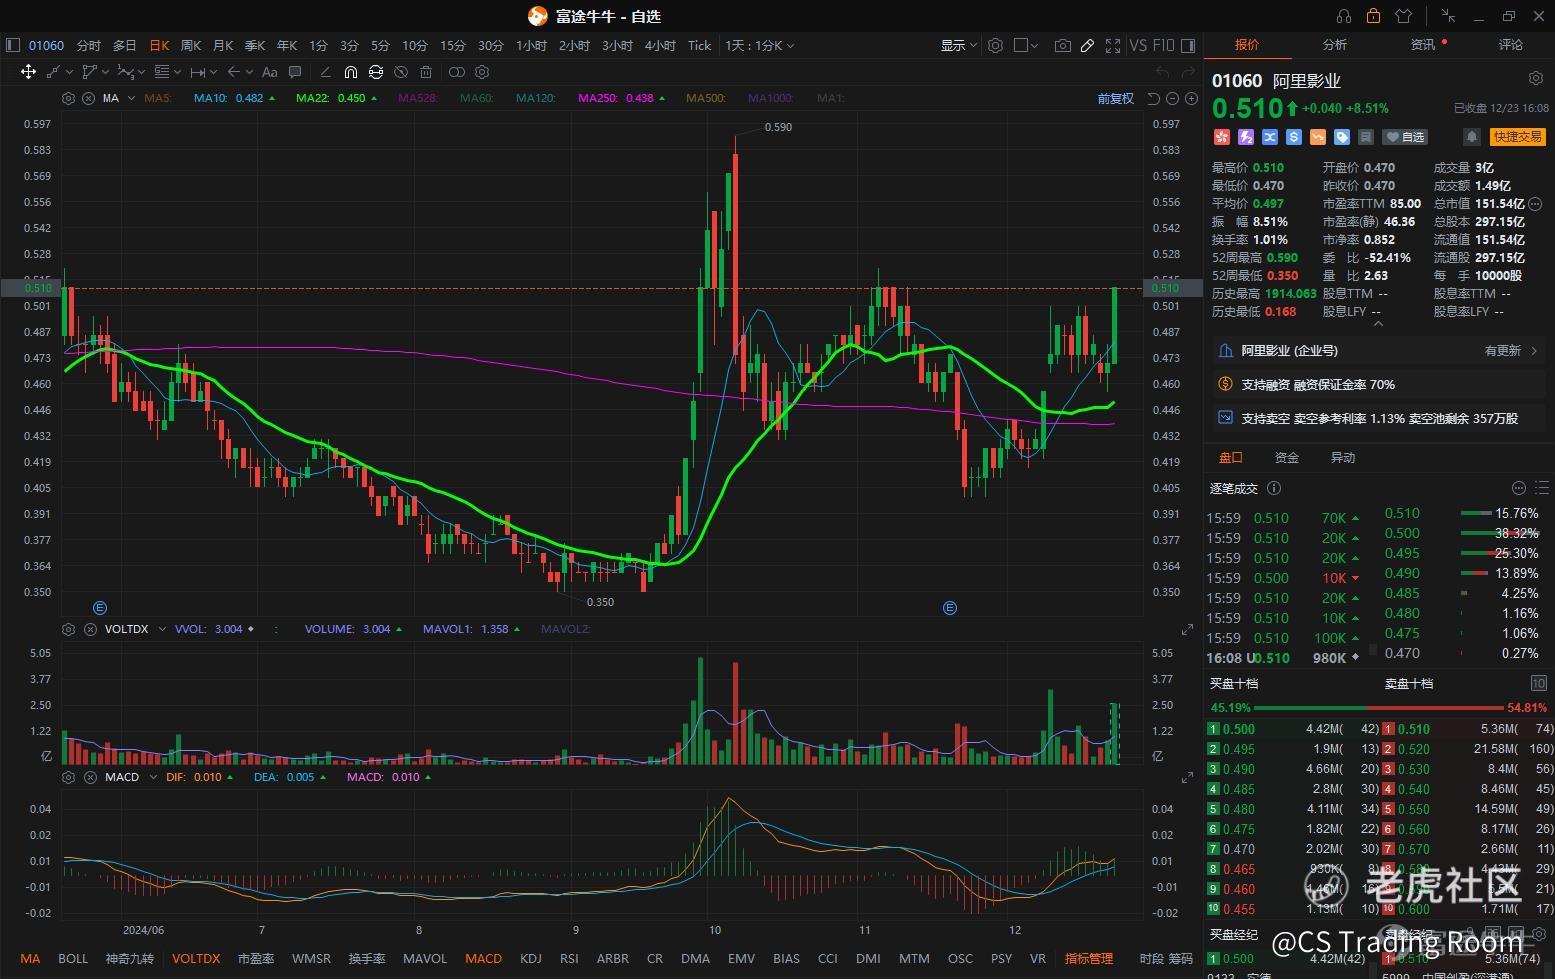Click the orange lock icon in title bar

[1373, 16]
